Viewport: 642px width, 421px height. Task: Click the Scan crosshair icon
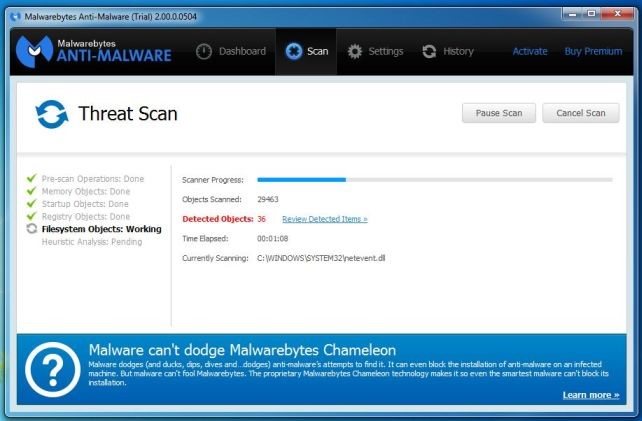click(294, 52)
